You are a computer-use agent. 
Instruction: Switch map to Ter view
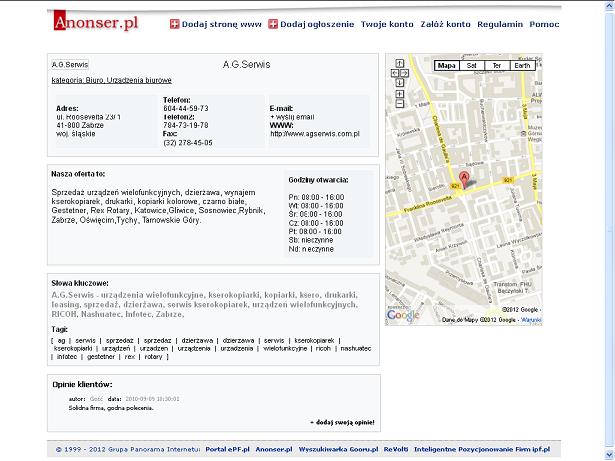pyautogui.click(x=497, y=66)
